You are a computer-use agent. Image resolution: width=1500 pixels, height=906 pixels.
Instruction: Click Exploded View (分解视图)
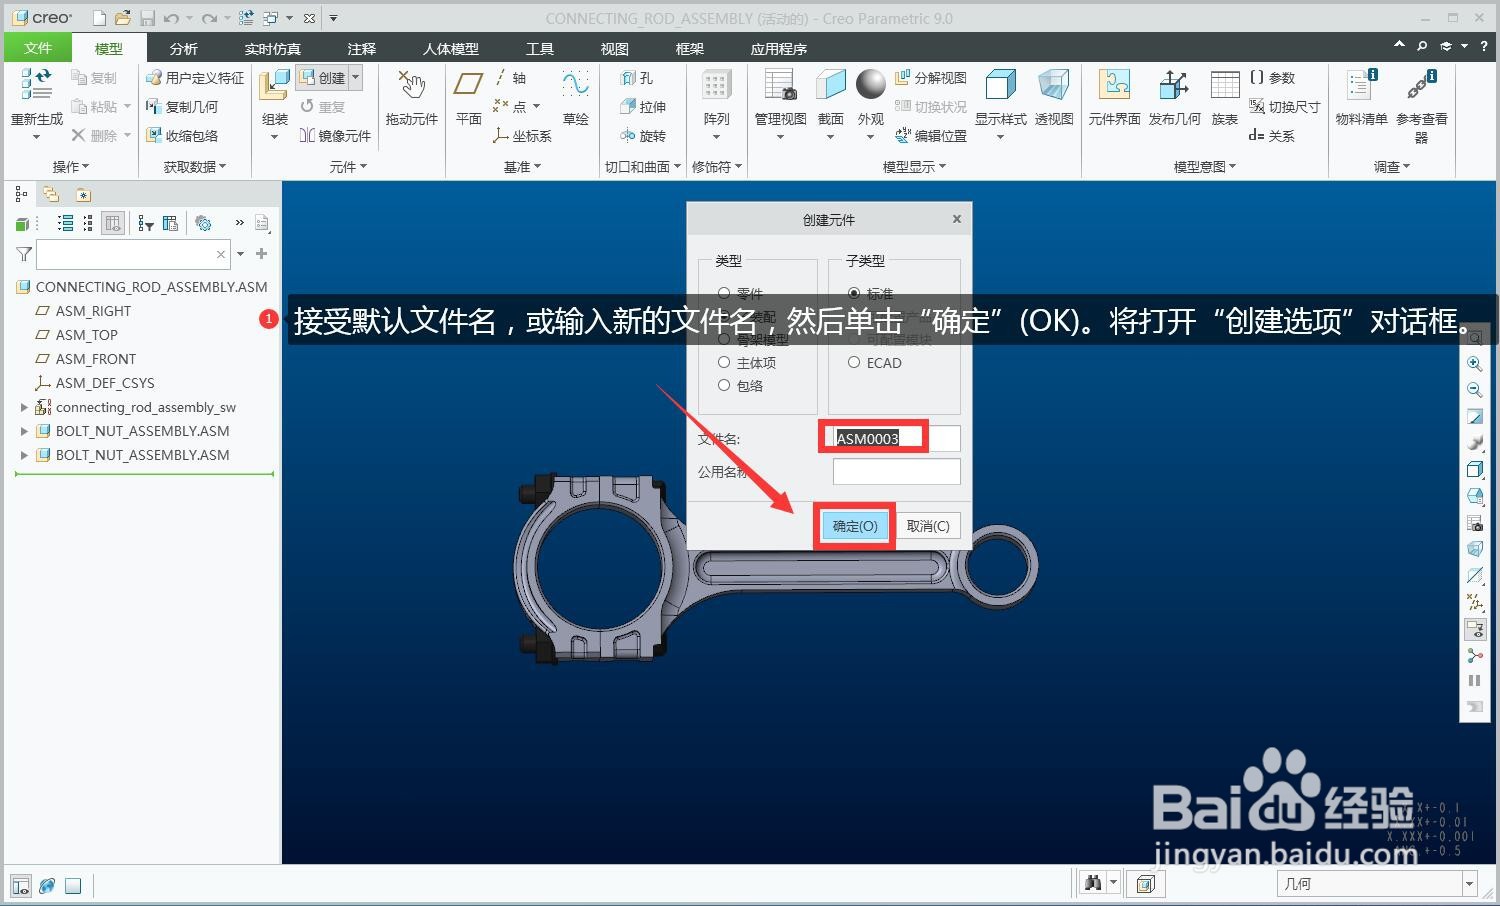click(x=931, y=78)
